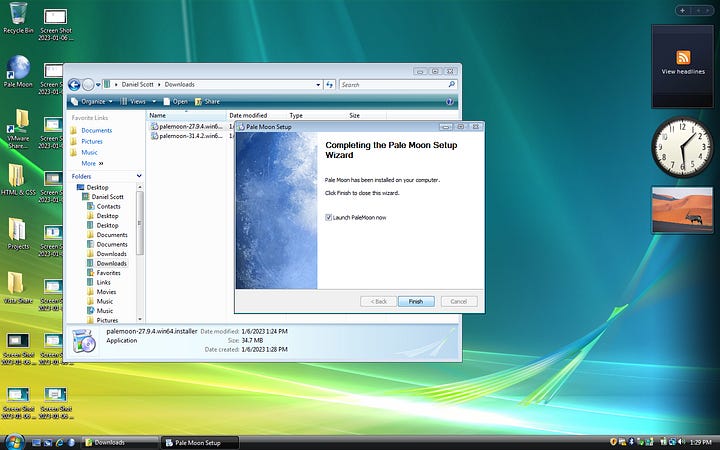Click the Open toolbar button in Explorer
The width and height of the screenshot is (720, 450).
[x=175, y=101]
